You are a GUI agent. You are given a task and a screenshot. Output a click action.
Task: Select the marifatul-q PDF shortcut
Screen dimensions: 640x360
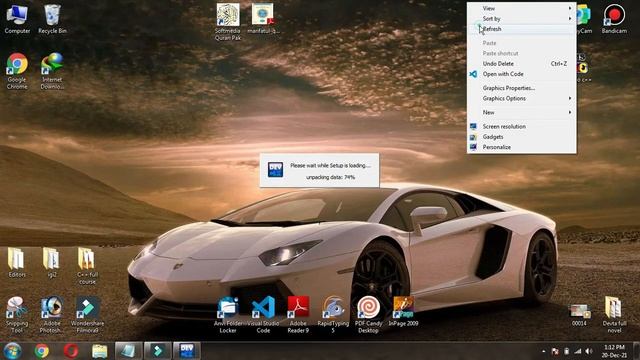[263, 19]
